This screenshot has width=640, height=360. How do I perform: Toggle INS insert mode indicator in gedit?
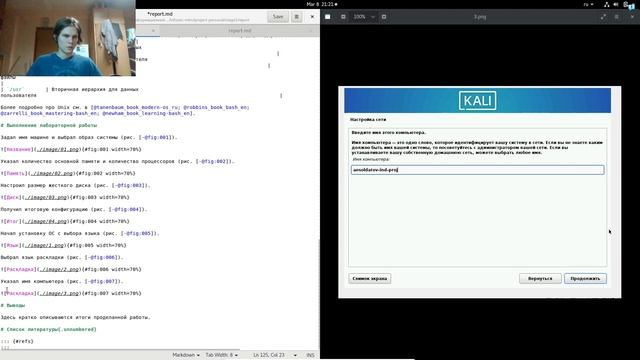(x=310, y=355)
